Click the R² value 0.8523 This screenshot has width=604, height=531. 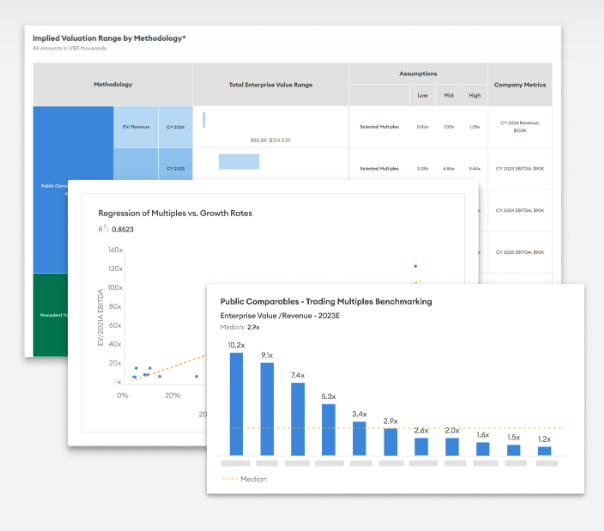coord(122,229)
